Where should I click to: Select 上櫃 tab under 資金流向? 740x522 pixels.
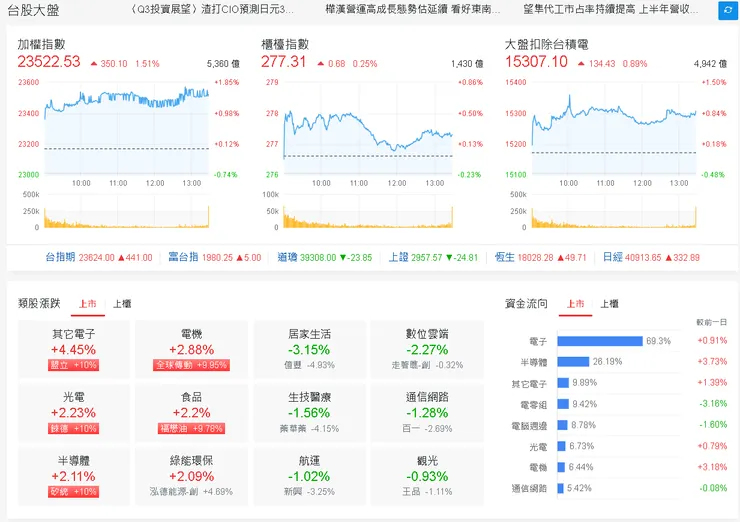(x=610, y=304)
